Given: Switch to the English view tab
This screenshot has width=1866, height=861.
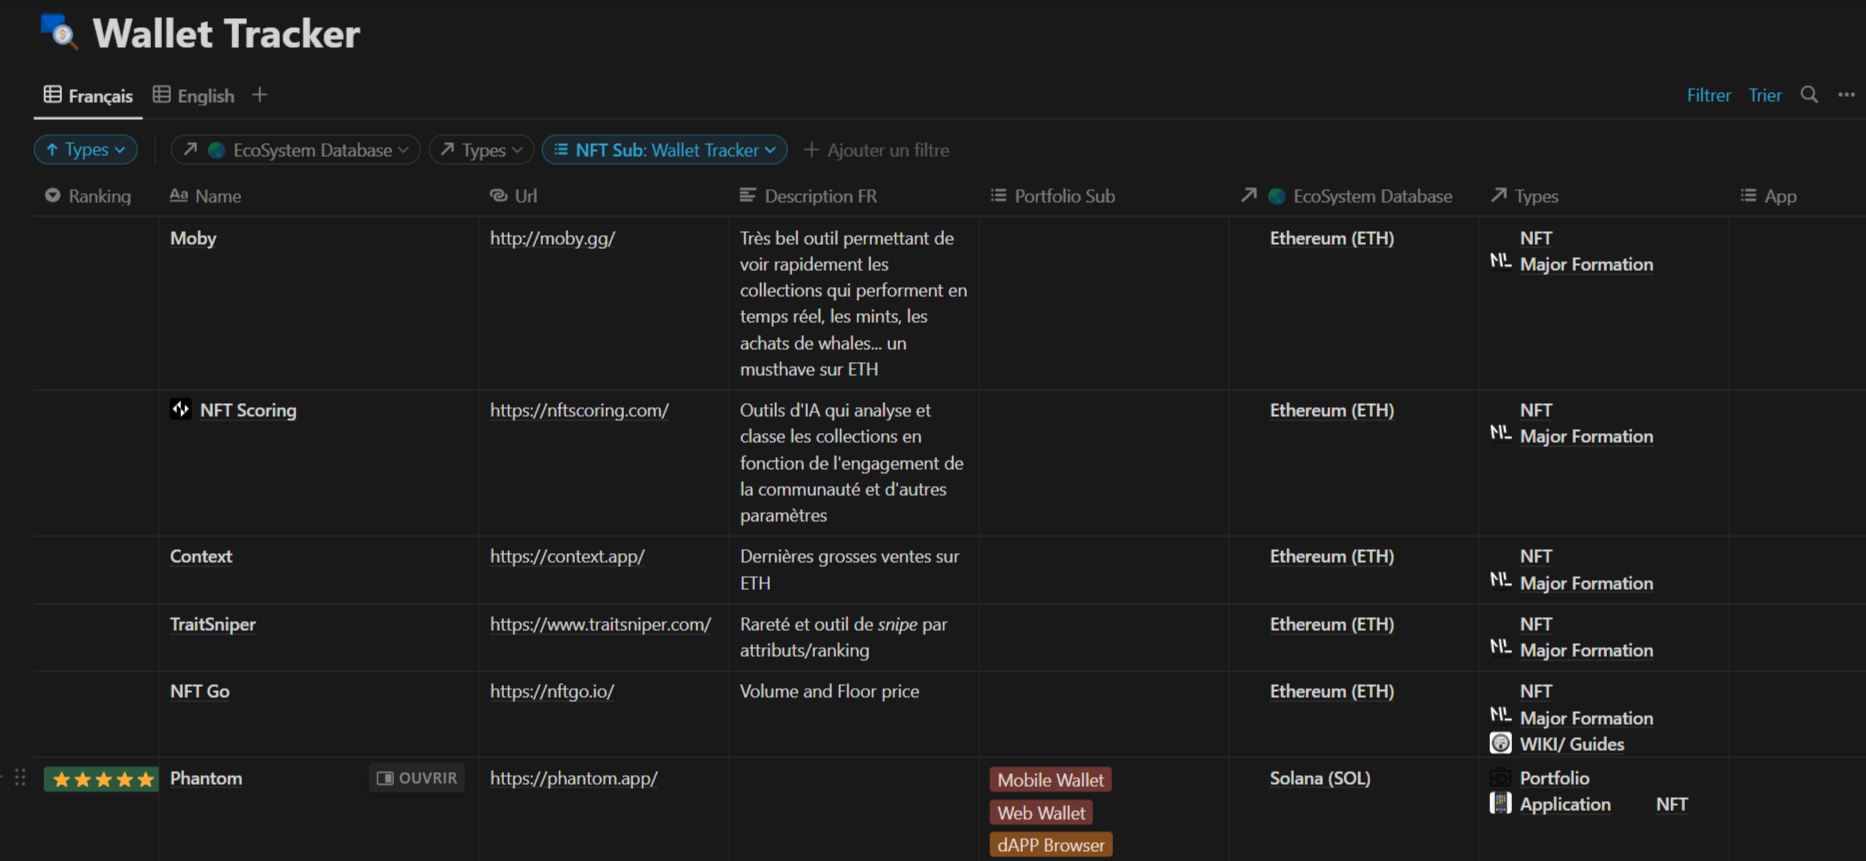Looking at the screenshot, I should (x=194, y=96).
